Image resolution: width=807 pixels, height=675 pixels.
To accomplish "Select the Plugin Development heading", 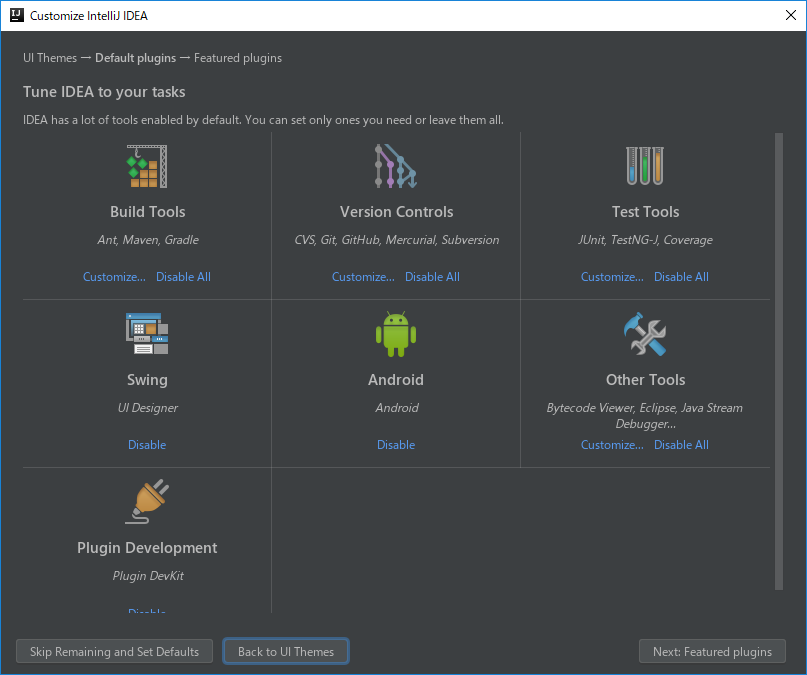I will point(147,547).
